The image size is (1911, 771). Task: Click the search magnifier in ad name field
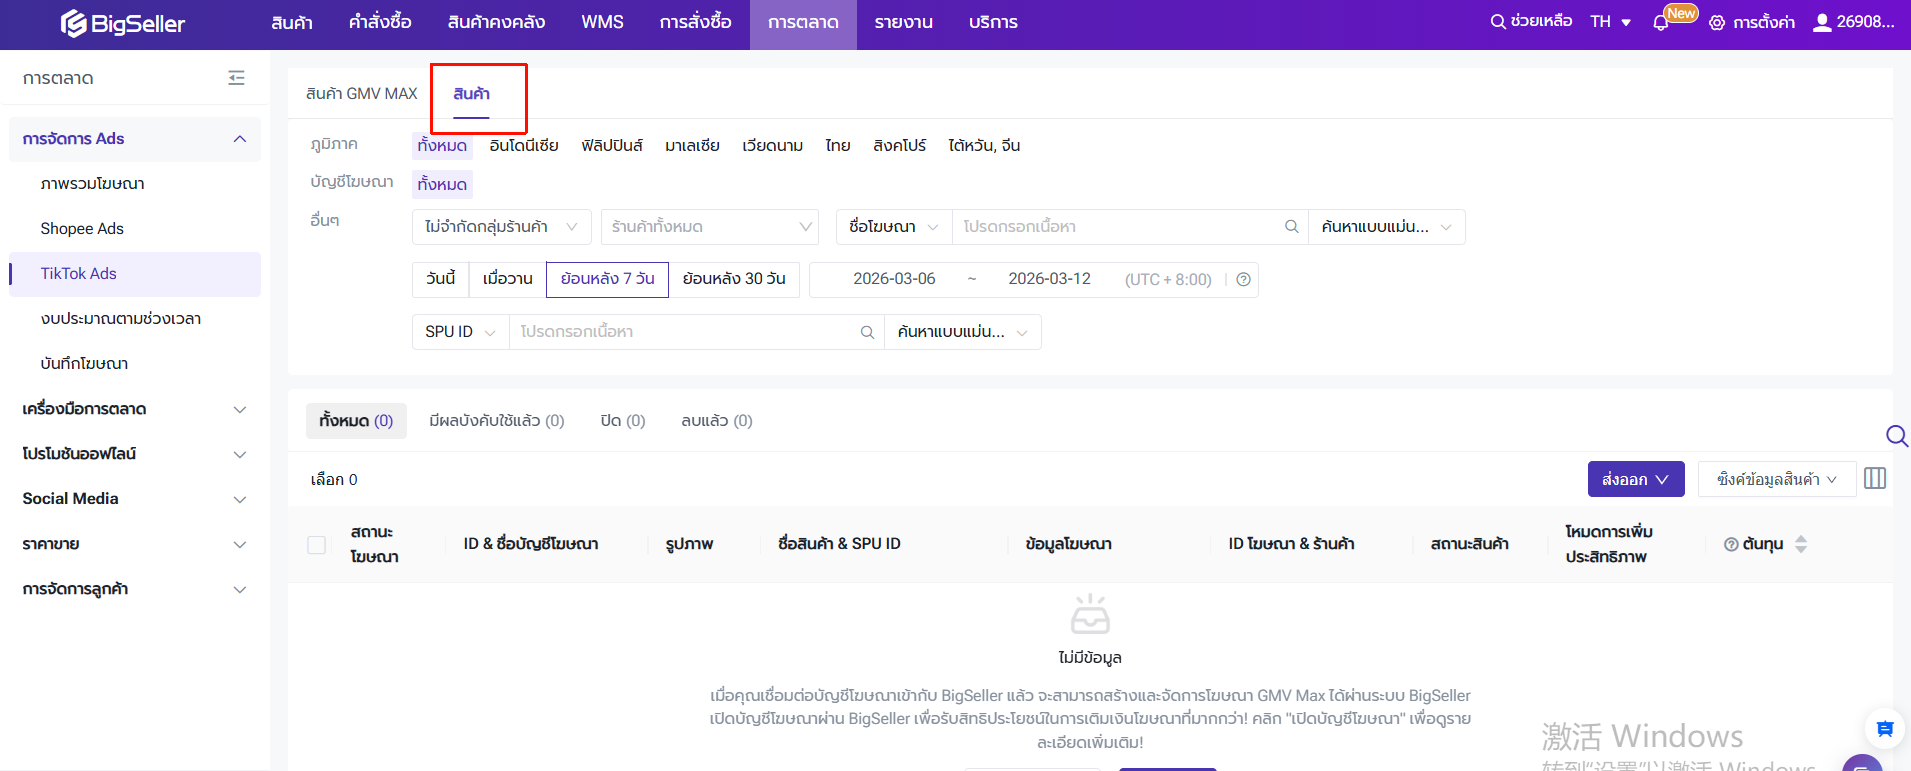pos(1291,227)
